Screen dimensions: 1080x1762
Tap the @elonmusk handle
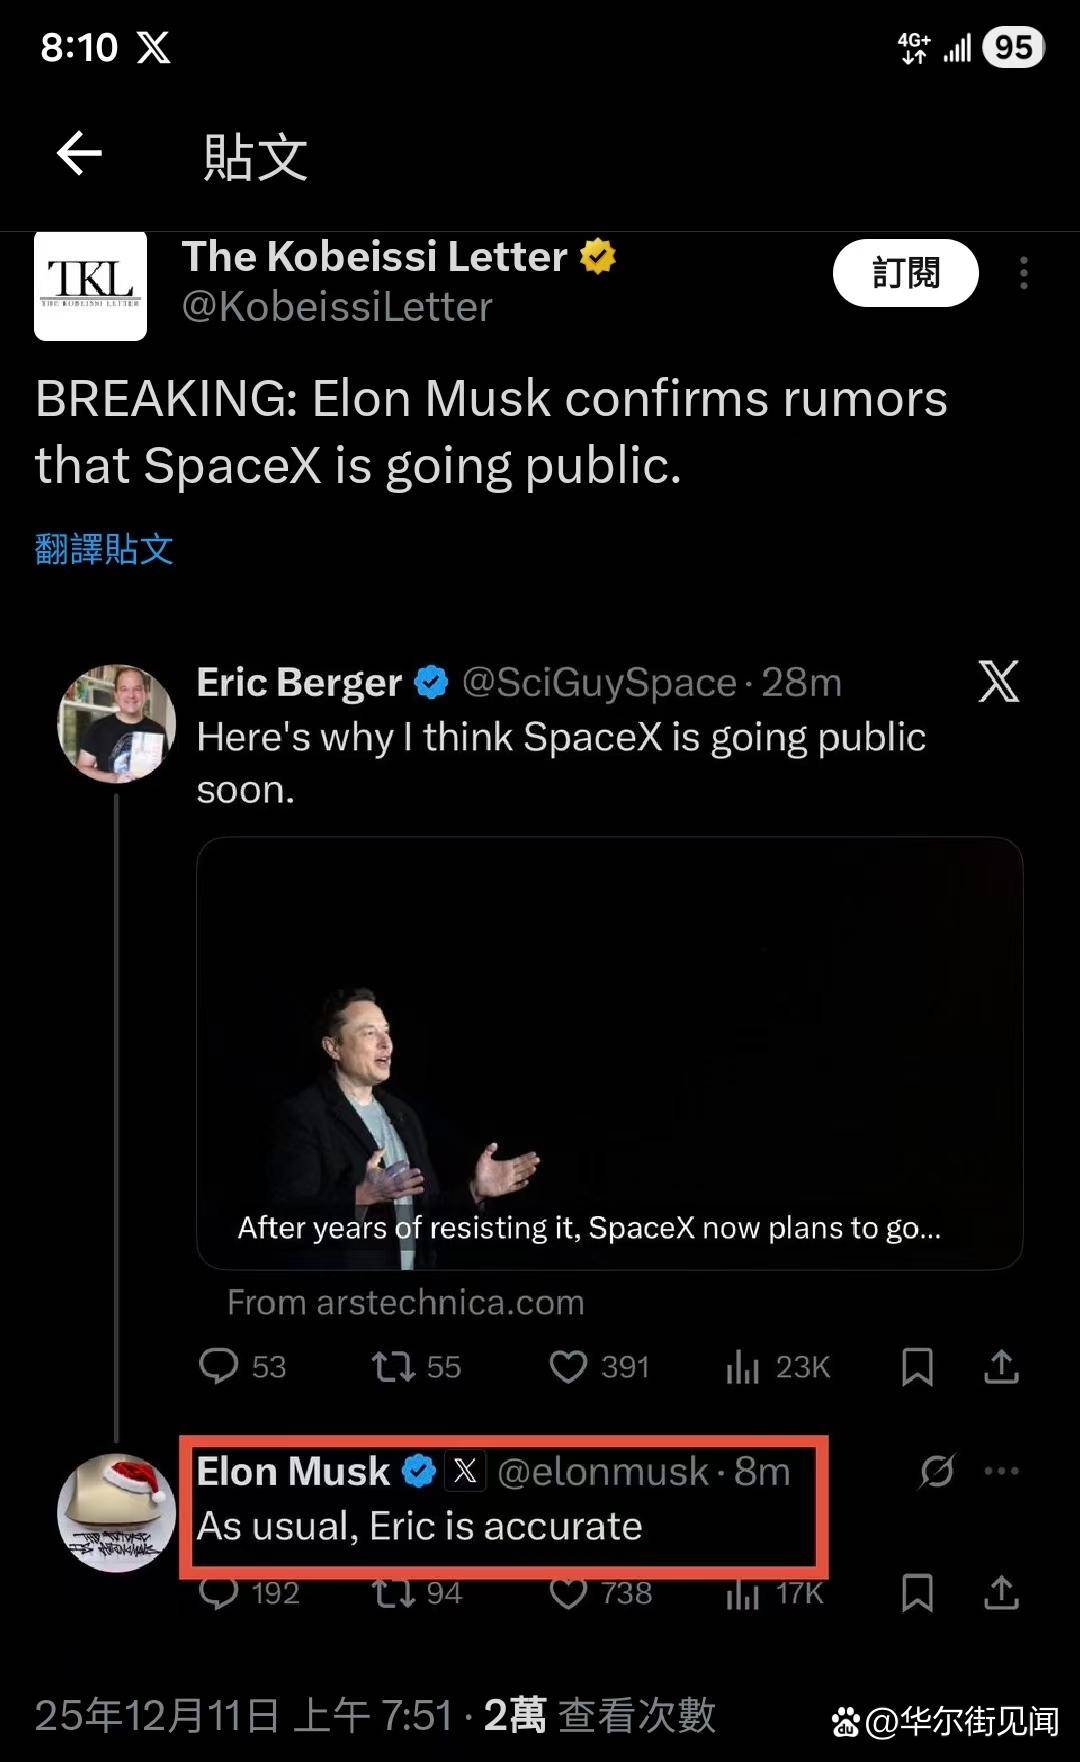(602, 1471)
